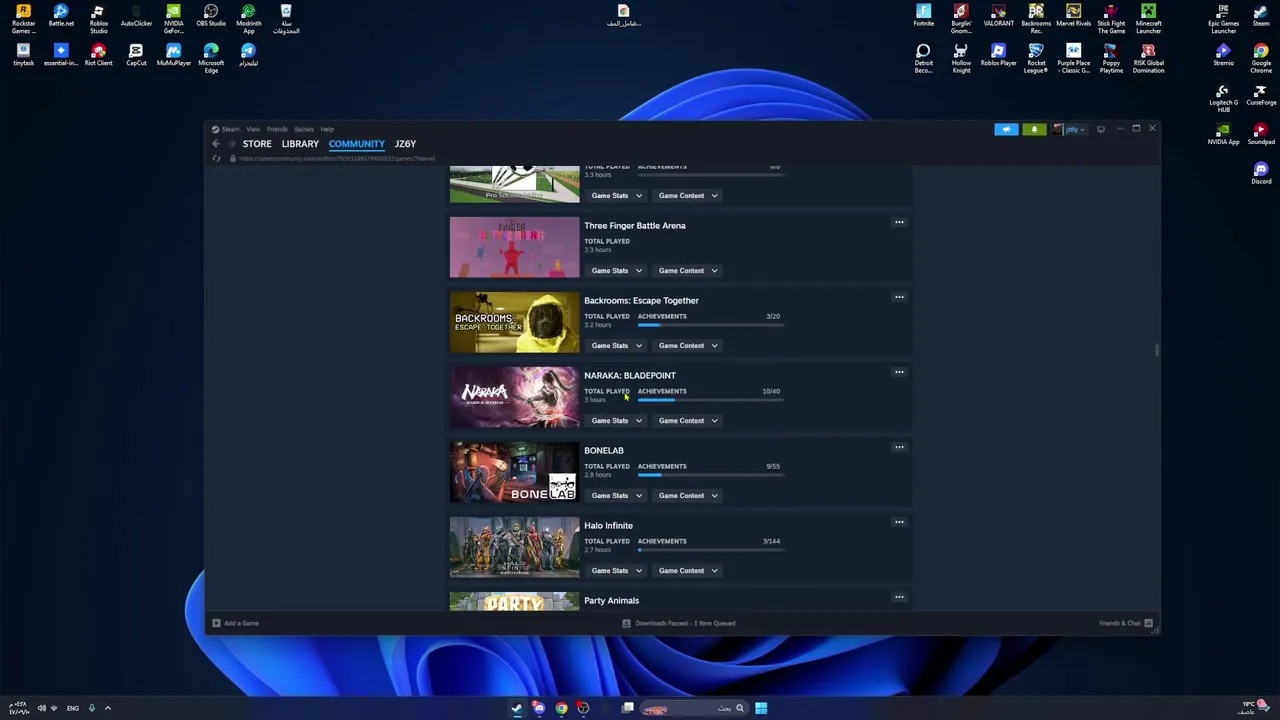Toggle microphone icon in system tray
1280x720 pixels.
[x=91, y=708]
